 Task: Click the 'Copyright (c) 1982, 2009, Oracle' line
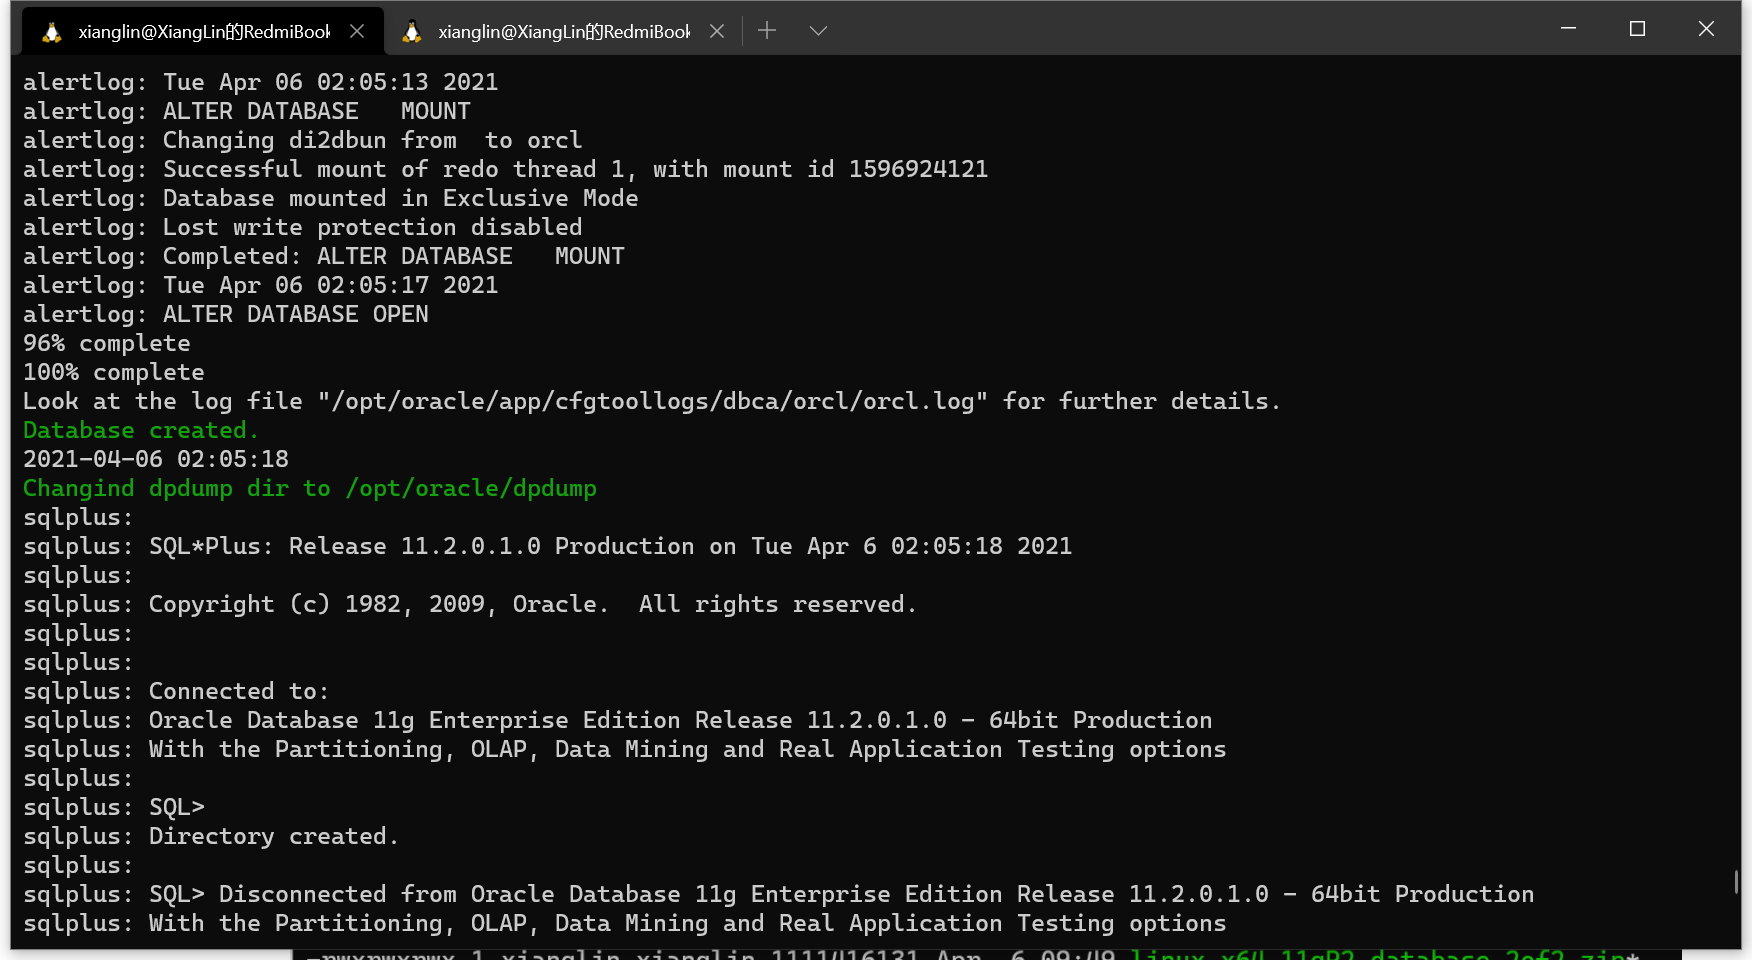(470, 604)
